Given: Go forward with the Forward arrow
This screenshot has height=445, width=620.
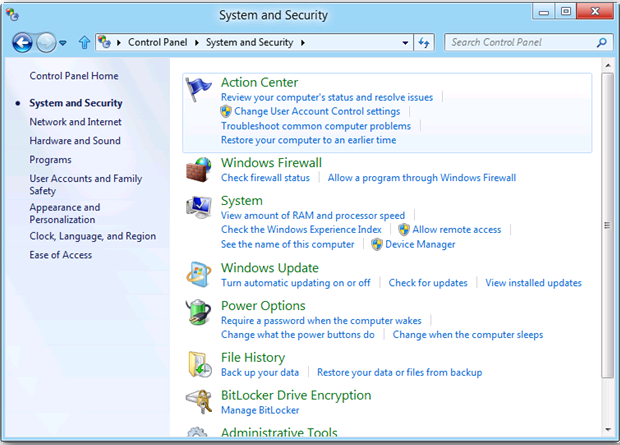Looking at the screenshot, I should [x=46, y=42].
